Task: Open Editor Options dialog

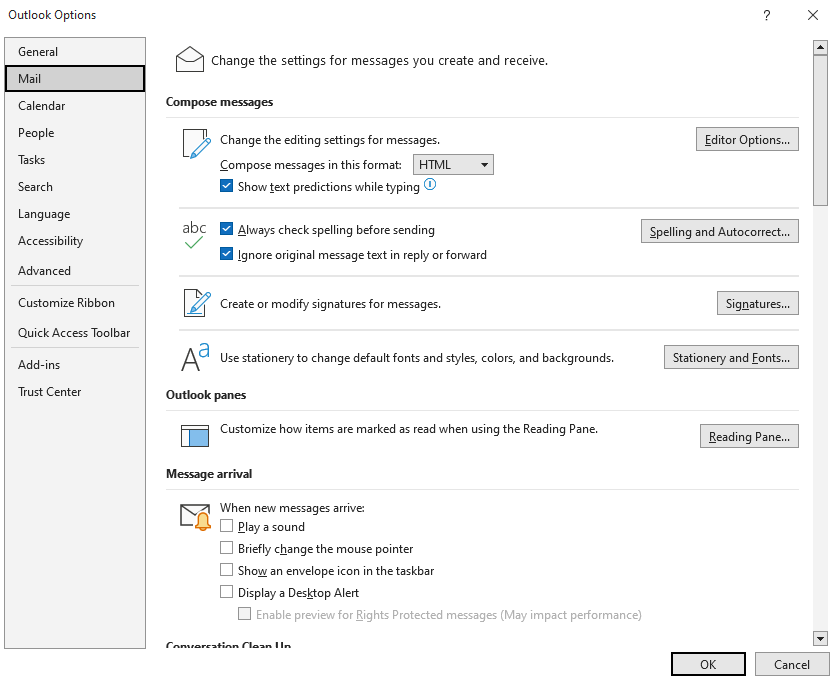Action: point(747,139)
